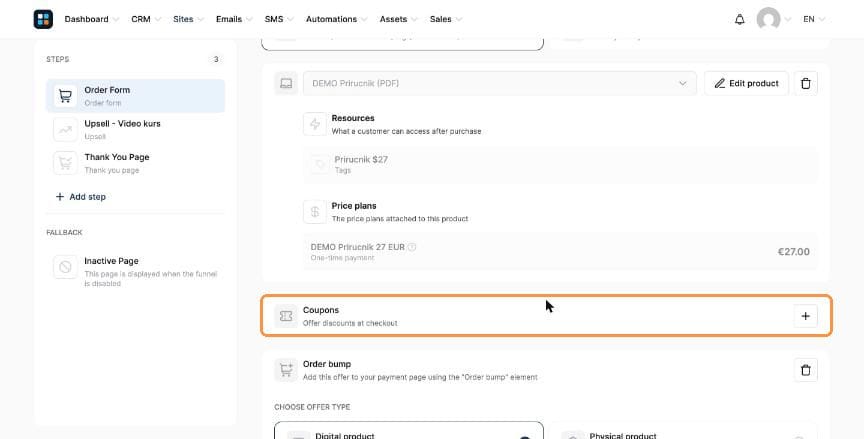Click the Inactive Page disabled icon
This screenshot has height=439, width=864.
65,267
